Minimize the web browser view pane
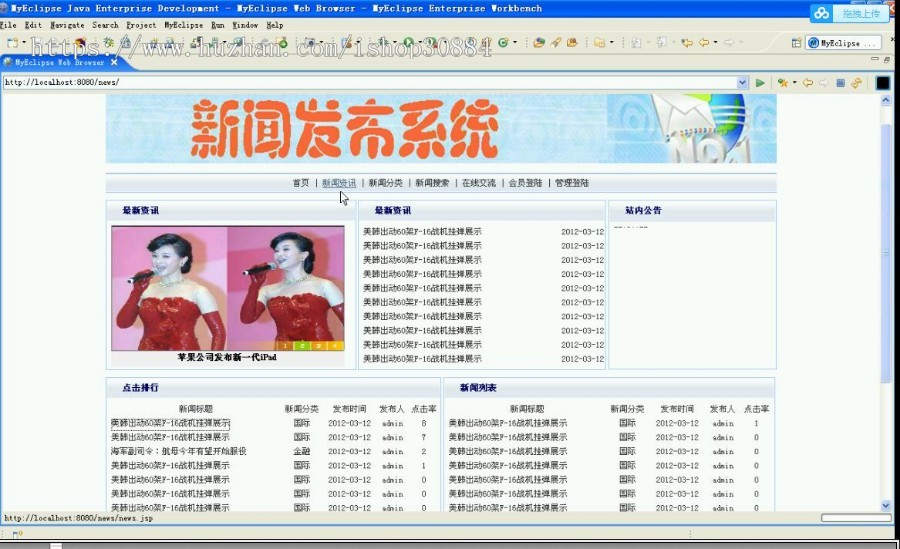Screen dimensions: 900x549 875,59
